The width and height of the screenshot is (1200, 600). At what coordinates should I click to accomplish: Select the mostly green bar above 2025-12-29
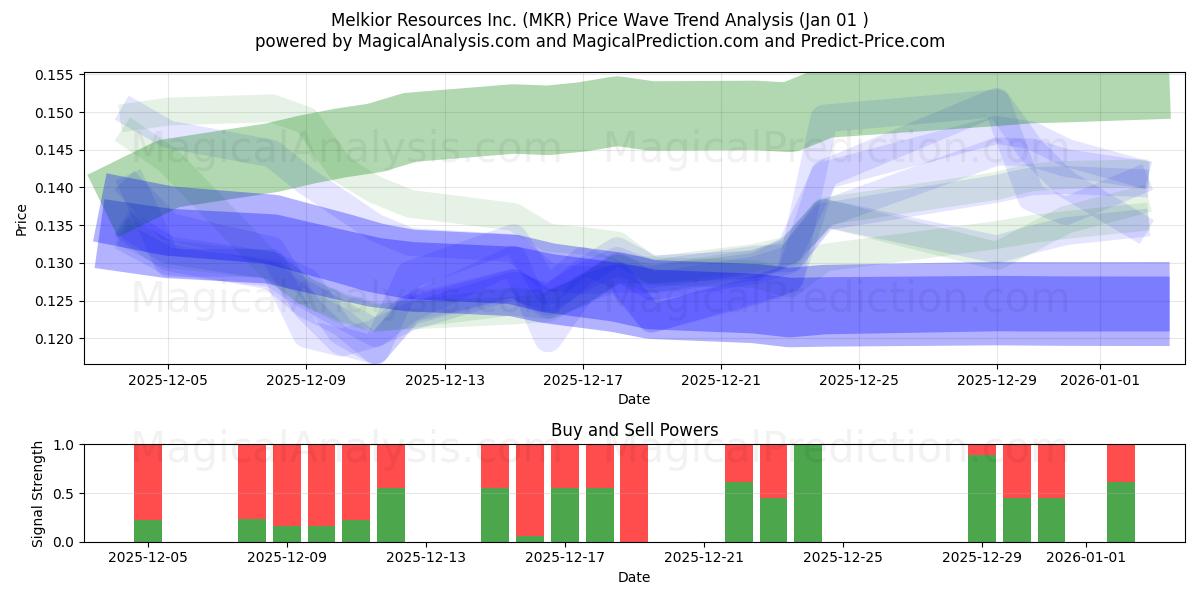point(982,493)
